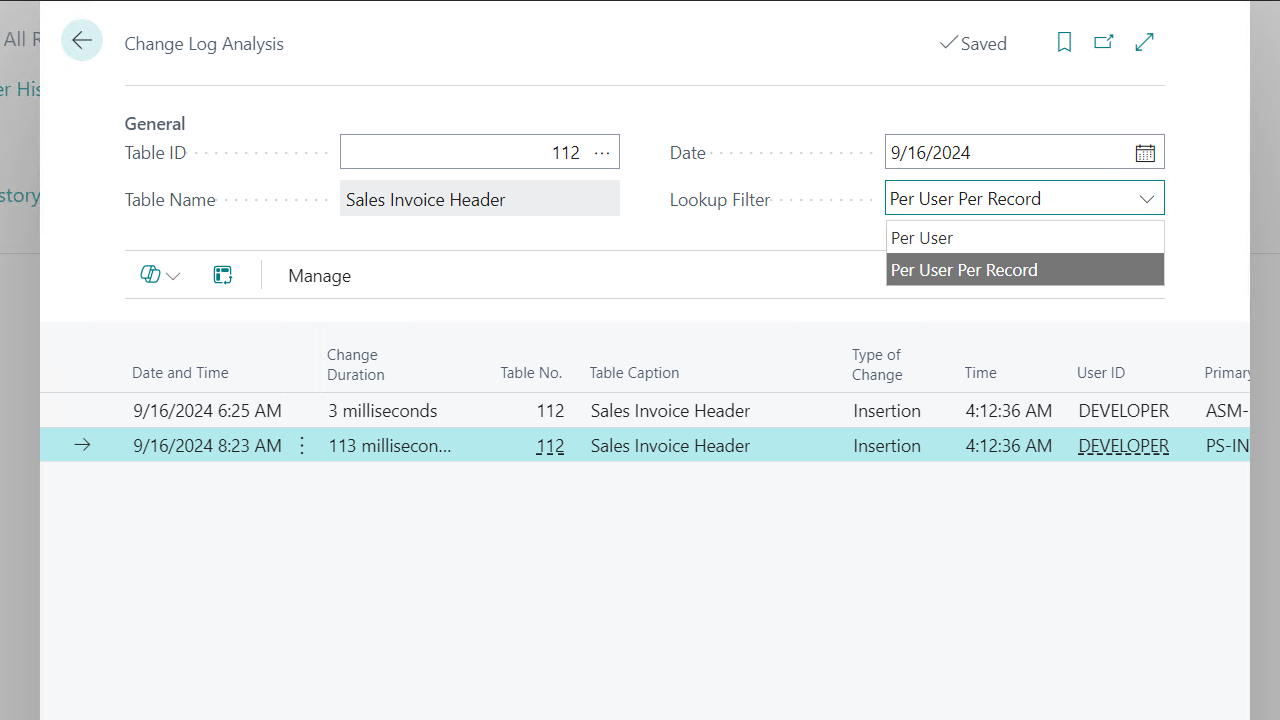Select the Analyze icon on the toolbar
The image size is (1280, 720).
click(x=149, y=274)
